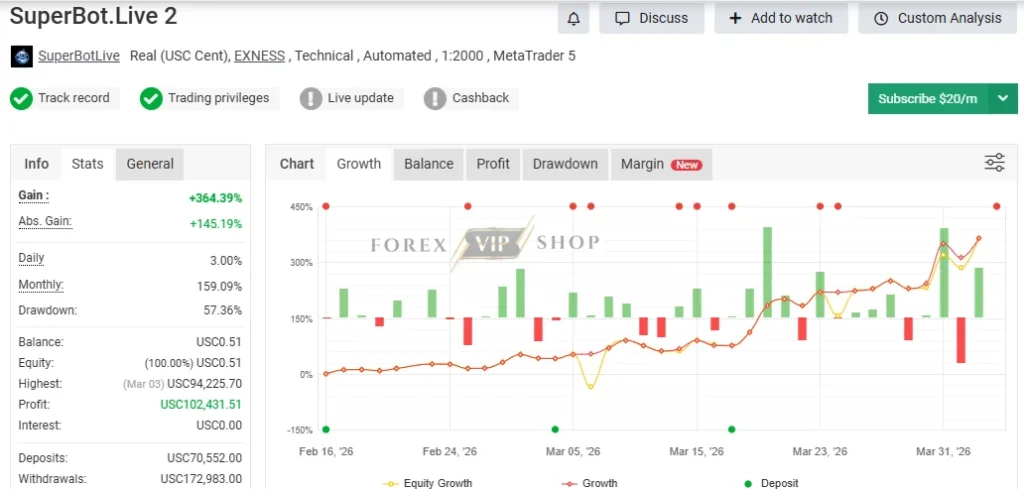1024x489 pixels.
Task: Click the Abs. Gain label
Action: click(x=45, y=221)
